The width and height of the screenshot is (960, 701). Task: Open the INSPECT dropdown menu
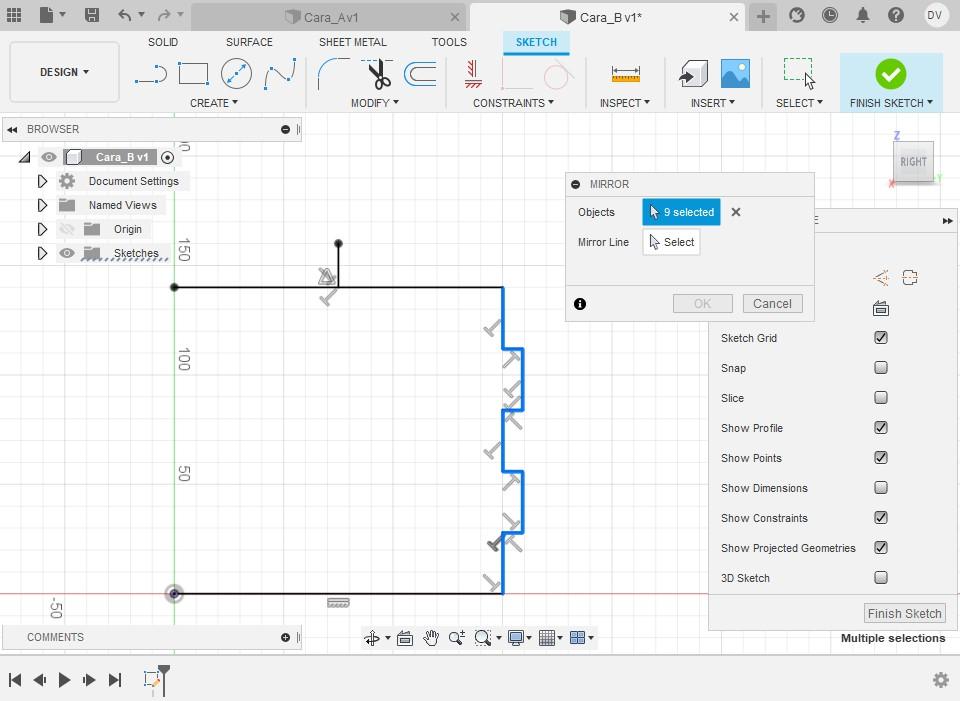[x=624, y=103]
